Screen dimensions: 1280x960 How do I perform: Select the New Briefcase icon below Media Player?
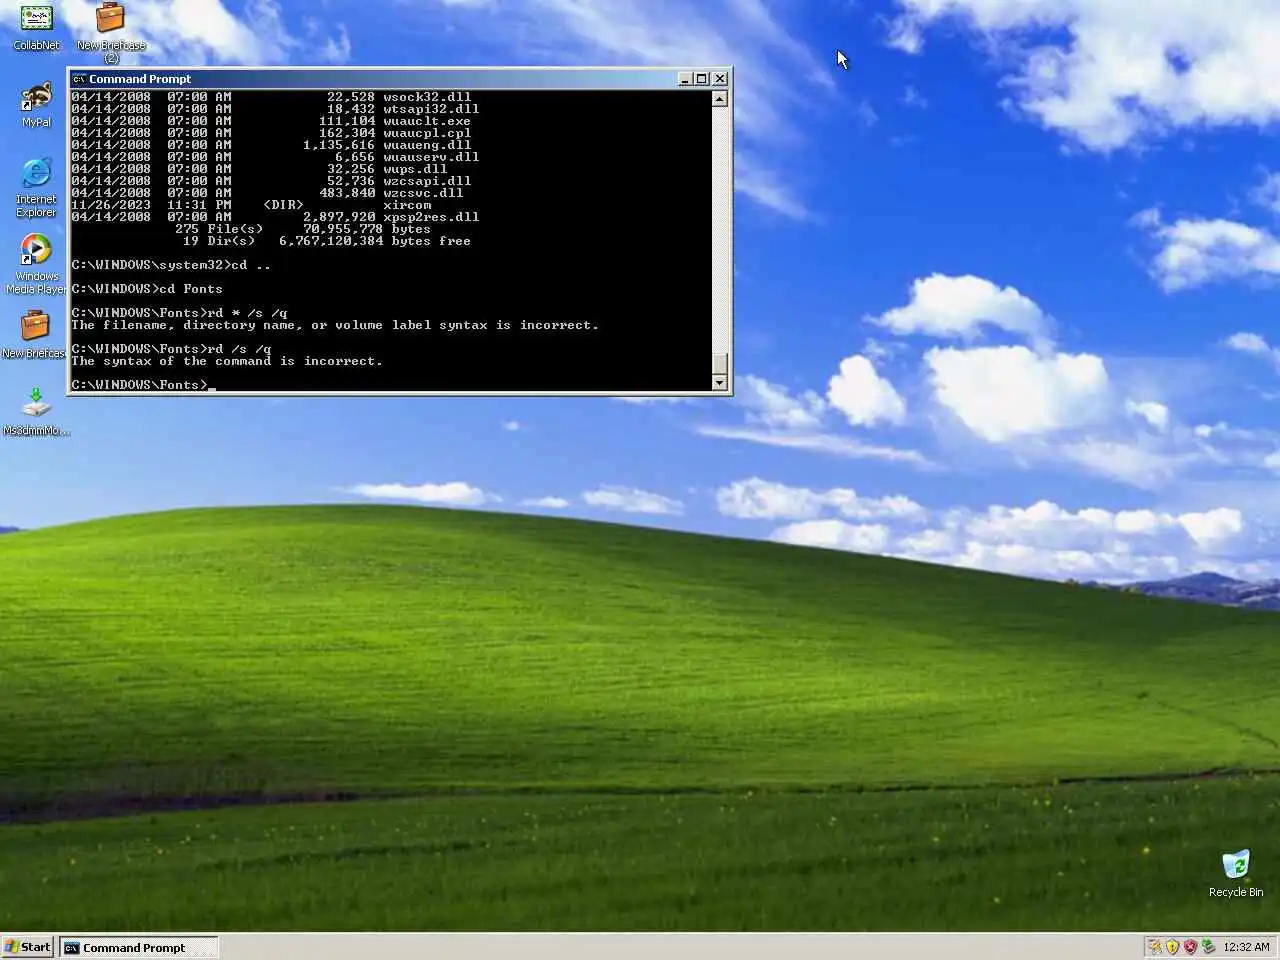[x=34, y=335]
